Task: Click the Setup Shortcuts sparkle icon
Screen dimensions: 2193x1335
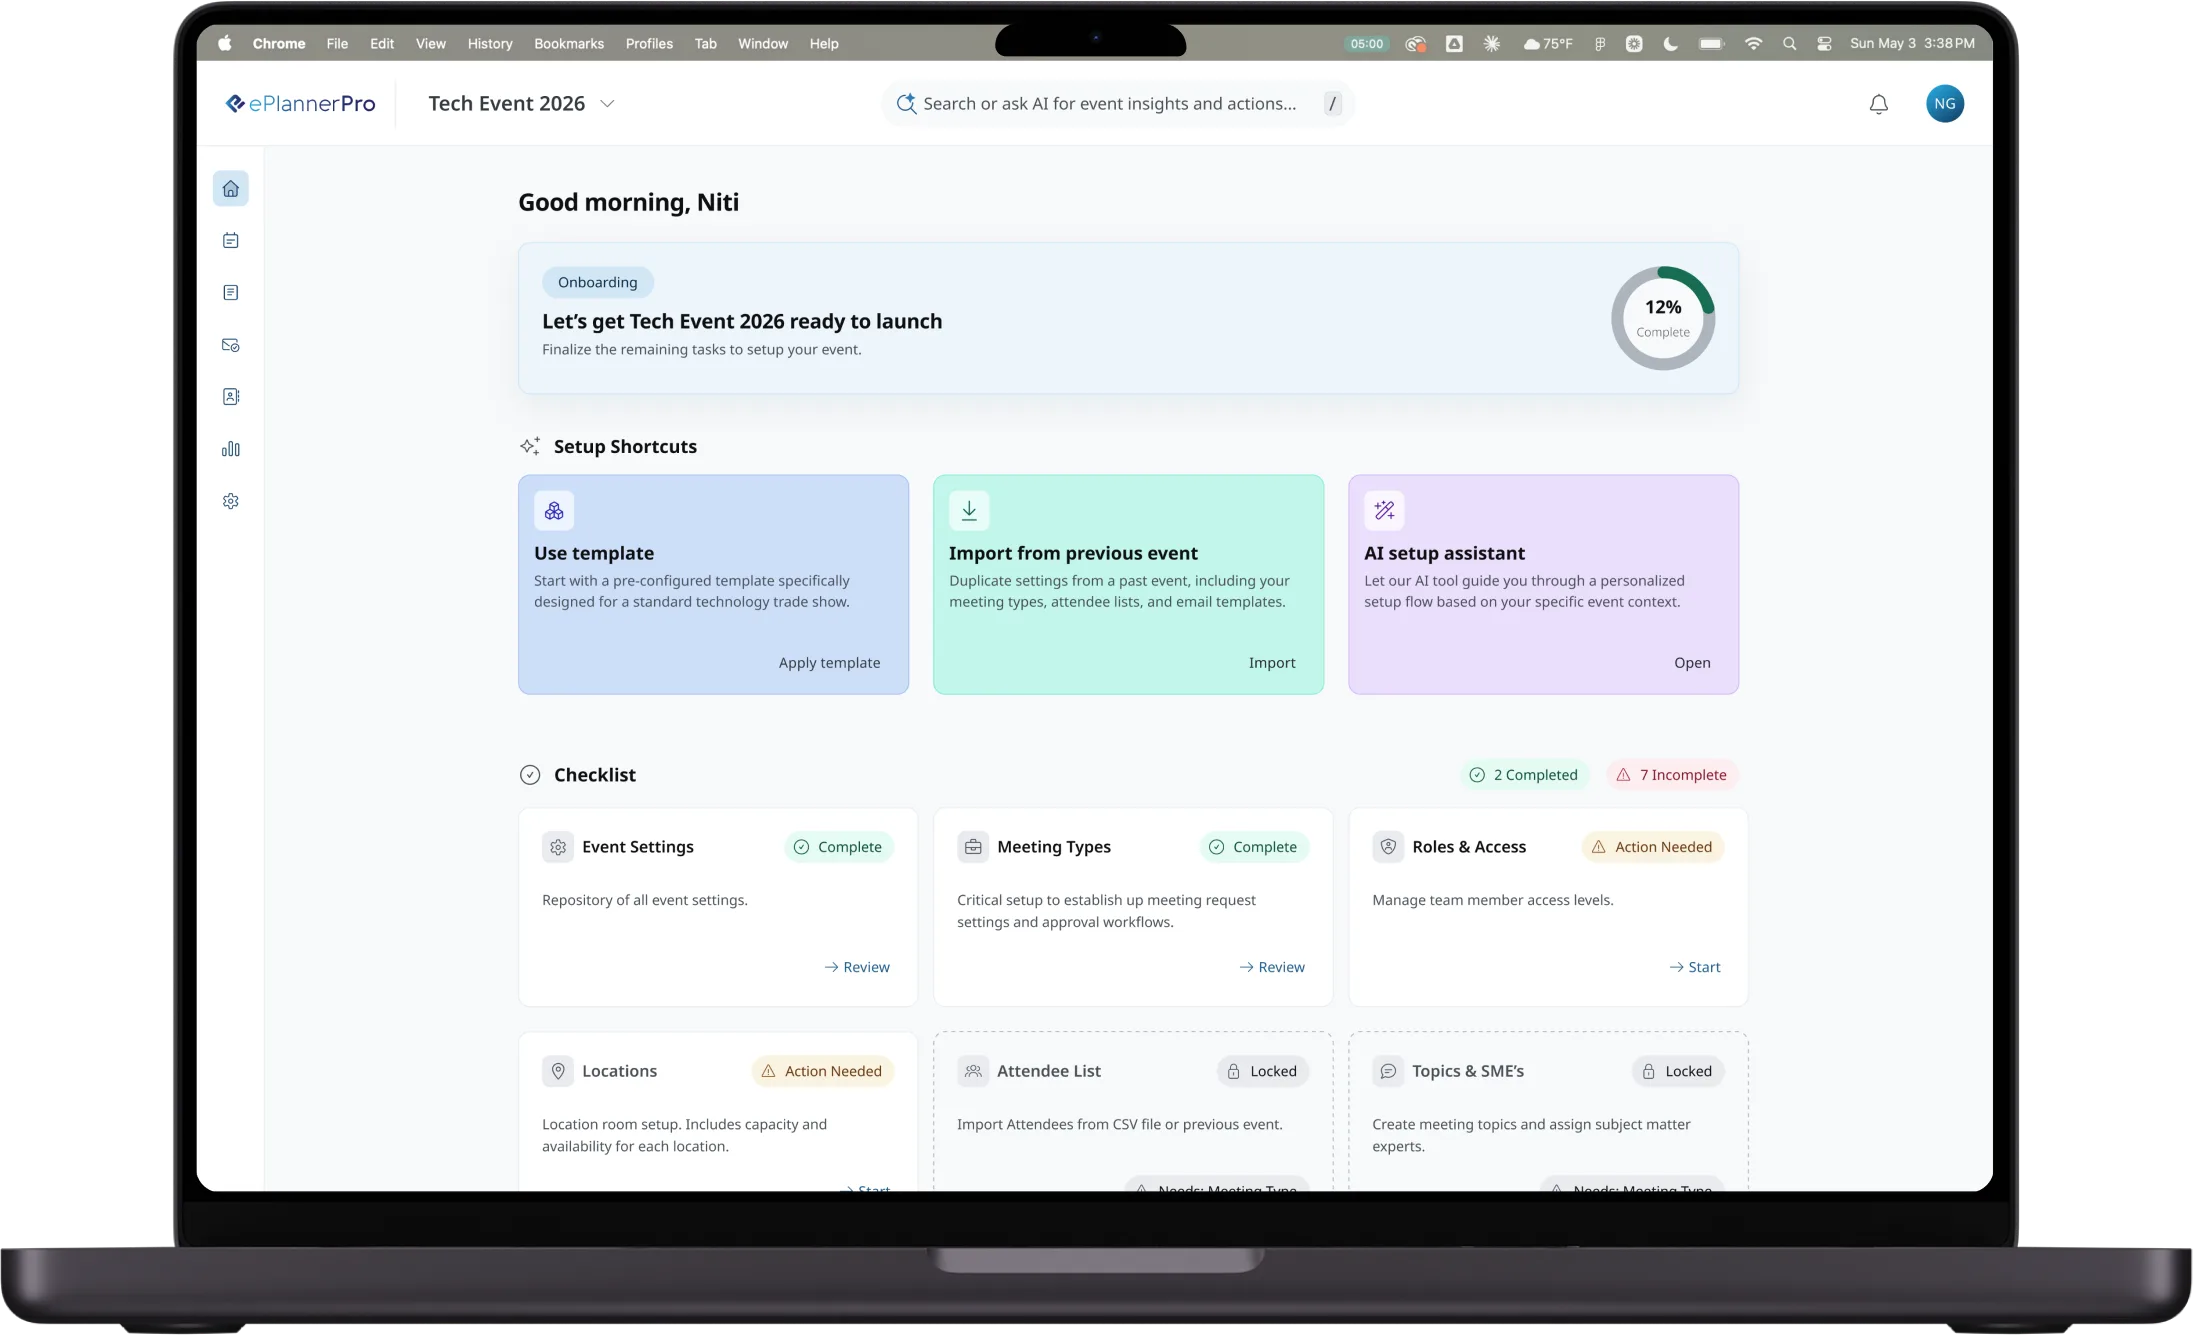Action: point(530,447)
